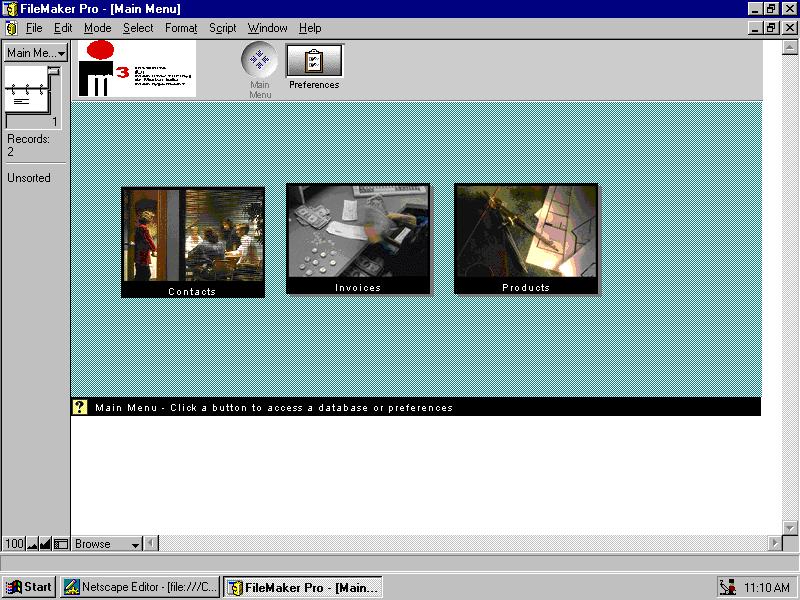
Task: Open the Main Menu layout dropdown
Action: pyautogui.click(x=35, y=53)
